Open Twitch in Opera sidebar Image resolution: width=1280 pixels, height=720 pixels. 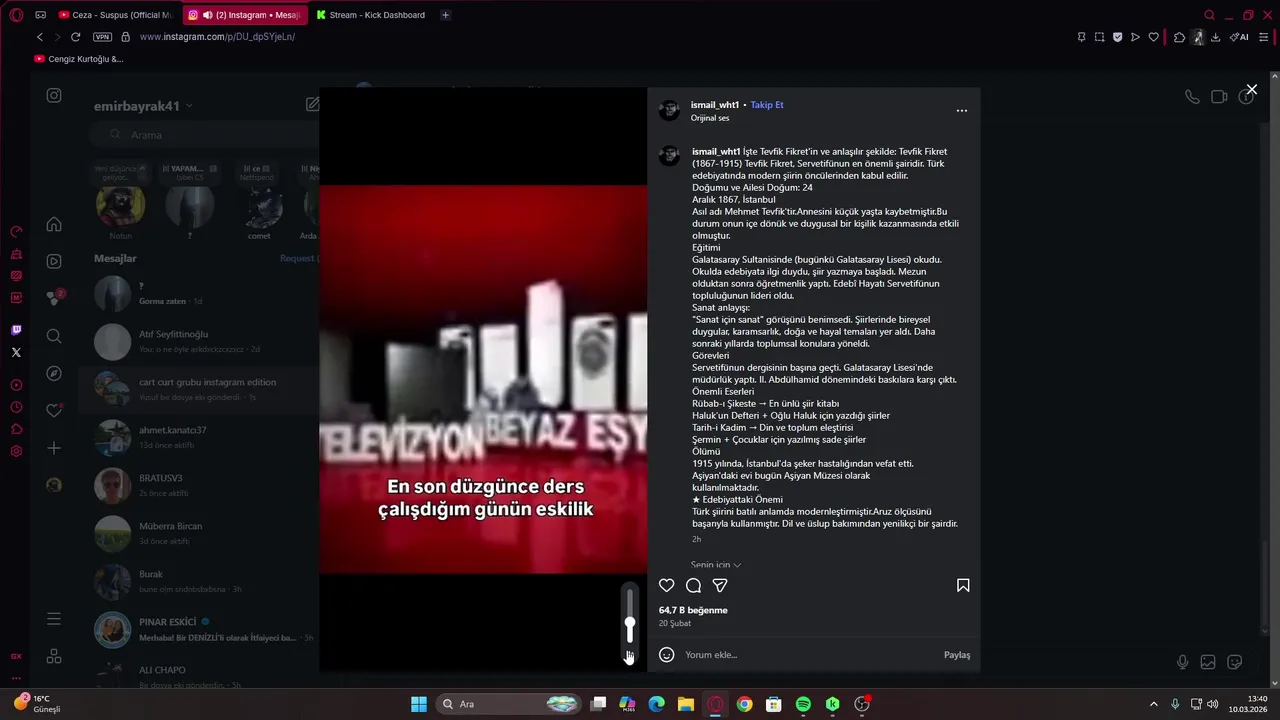[x=16, y=330]
